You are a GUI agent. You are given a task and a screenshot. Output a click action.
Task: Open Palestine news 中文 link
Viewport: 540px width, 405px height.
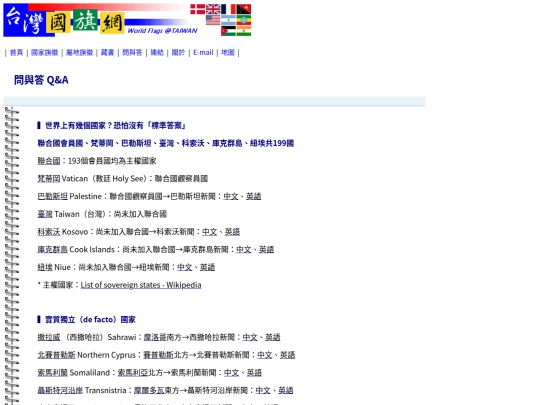(x=231, y=196)
